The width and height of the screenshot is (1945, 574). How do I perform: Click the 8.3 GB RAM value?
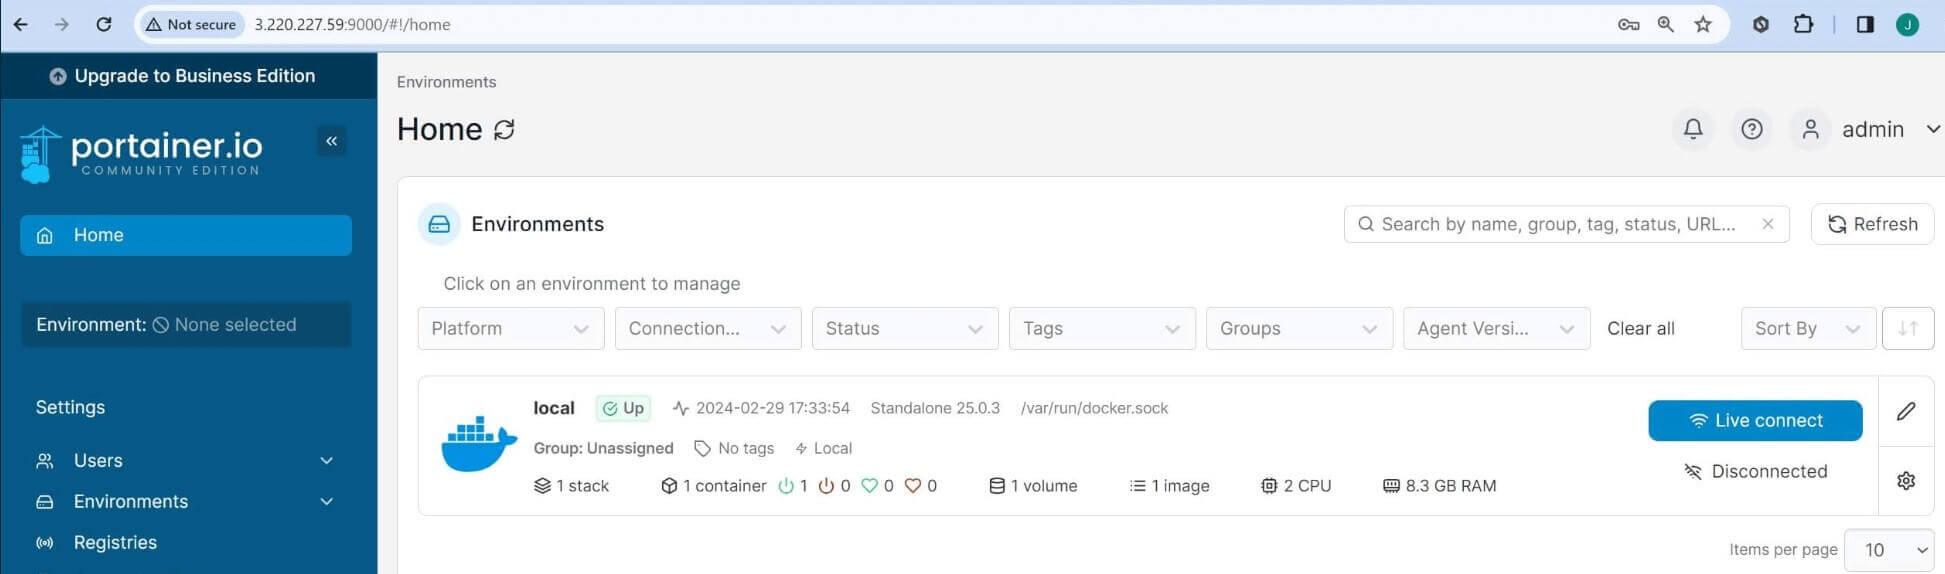(x=1439, y=486)
